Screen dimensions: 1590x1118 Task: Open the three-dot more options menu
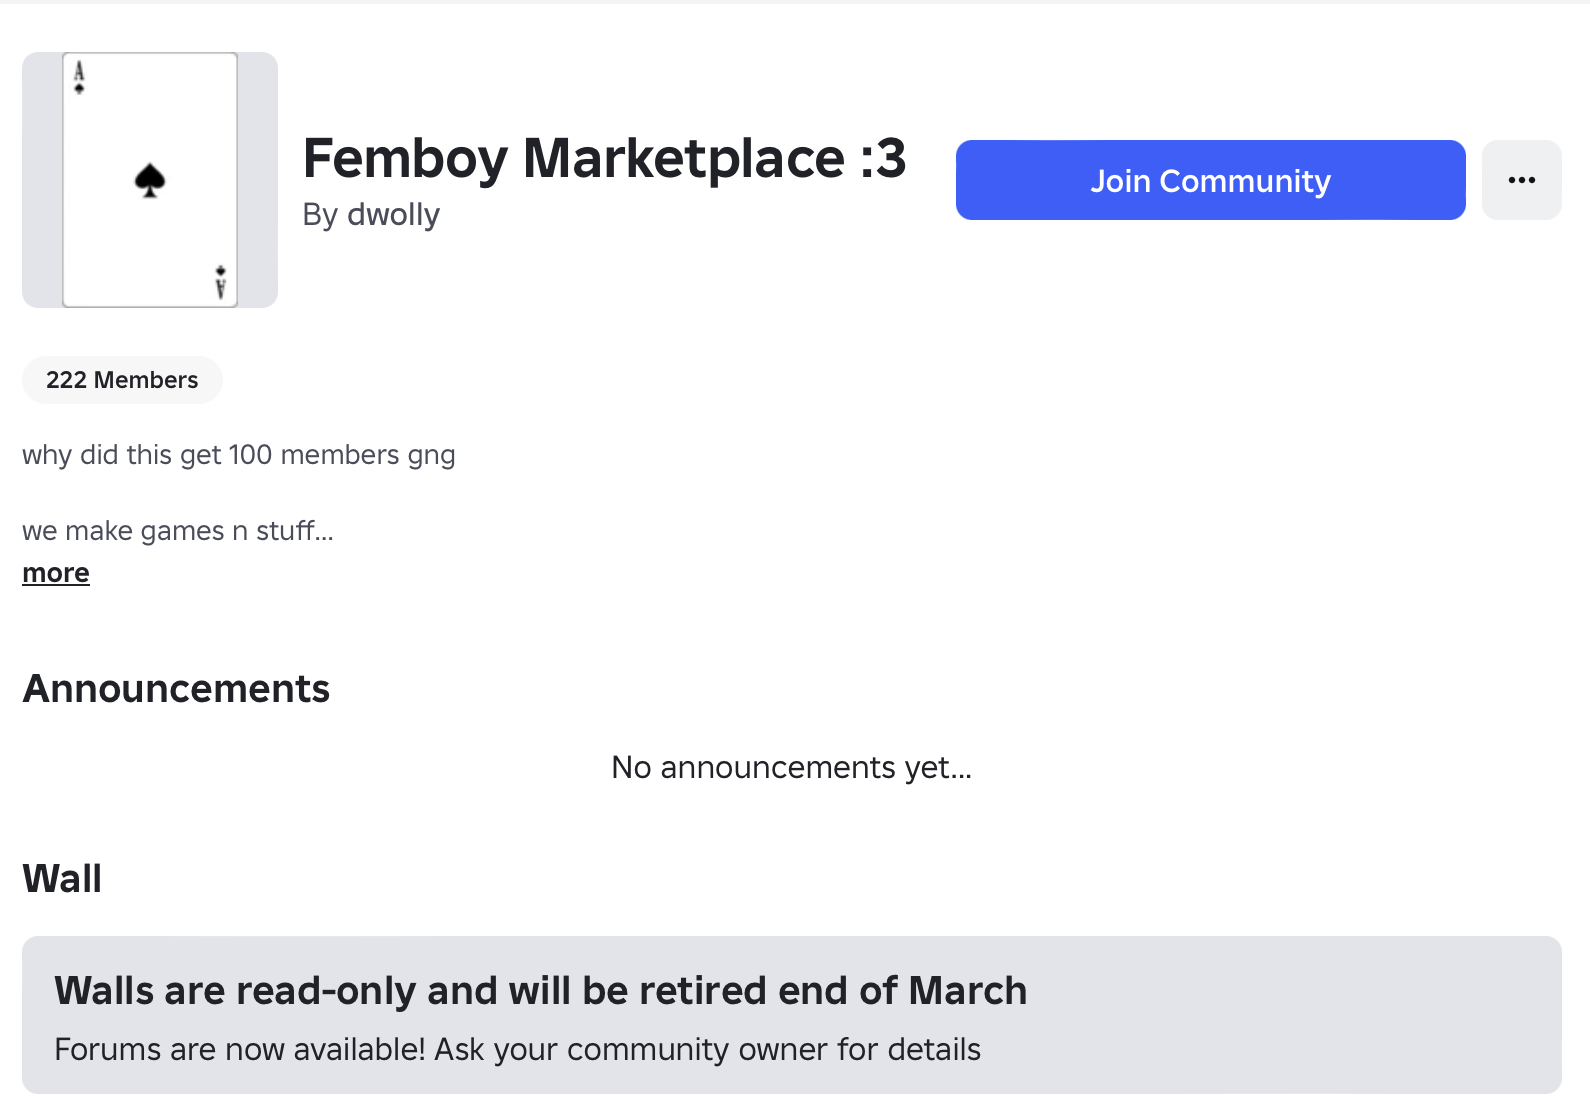[x=1521, y=180]
